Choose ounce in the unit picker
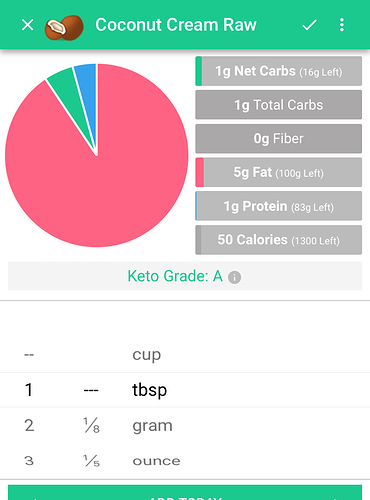The image size is (370, 500). click(x=156, y=461)
